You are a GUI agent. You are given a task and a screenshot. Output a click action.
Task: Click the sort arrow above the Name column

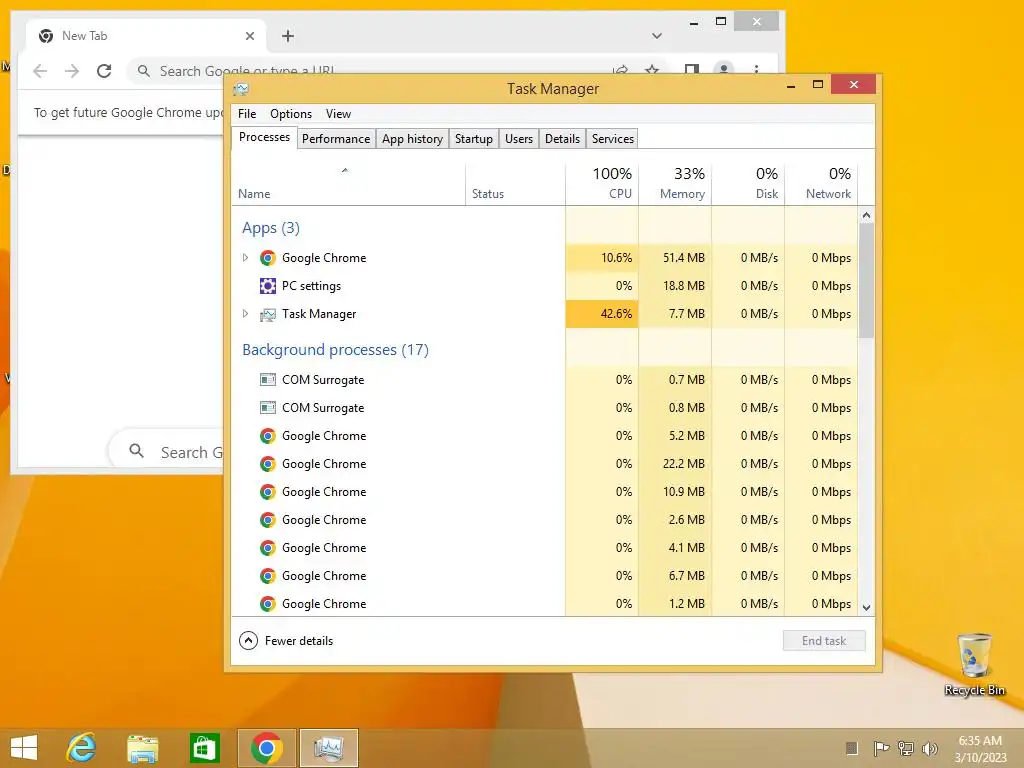pos(345,170)
